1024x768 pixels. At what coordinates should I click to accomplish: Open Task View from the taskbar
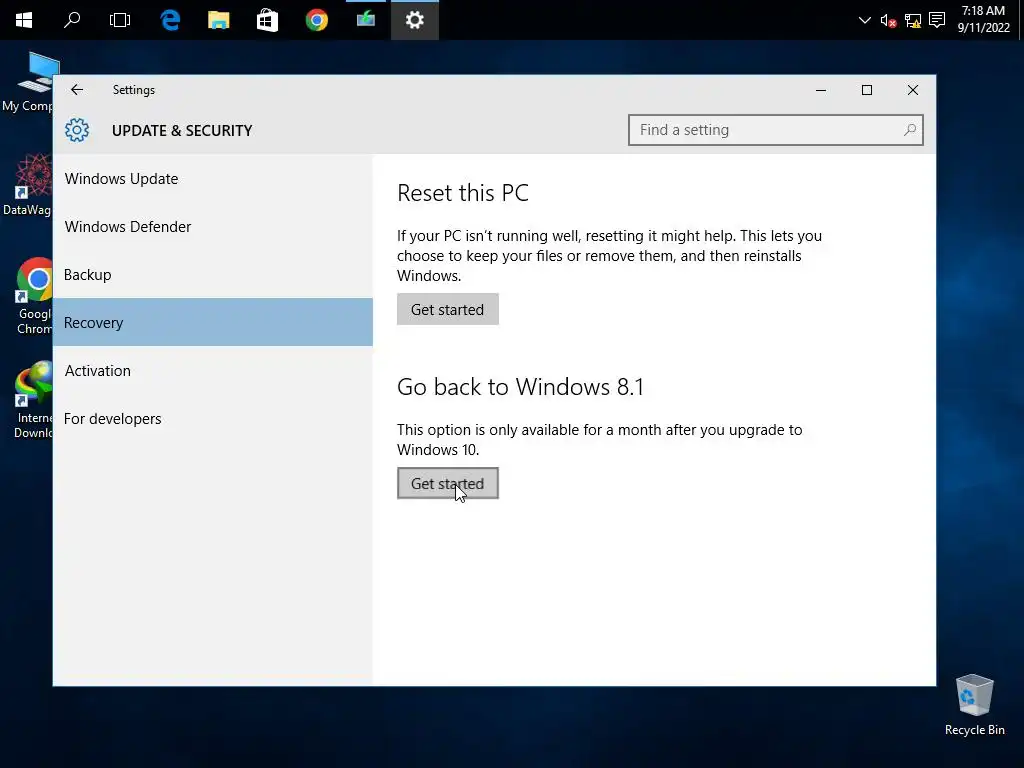(120, 20)
